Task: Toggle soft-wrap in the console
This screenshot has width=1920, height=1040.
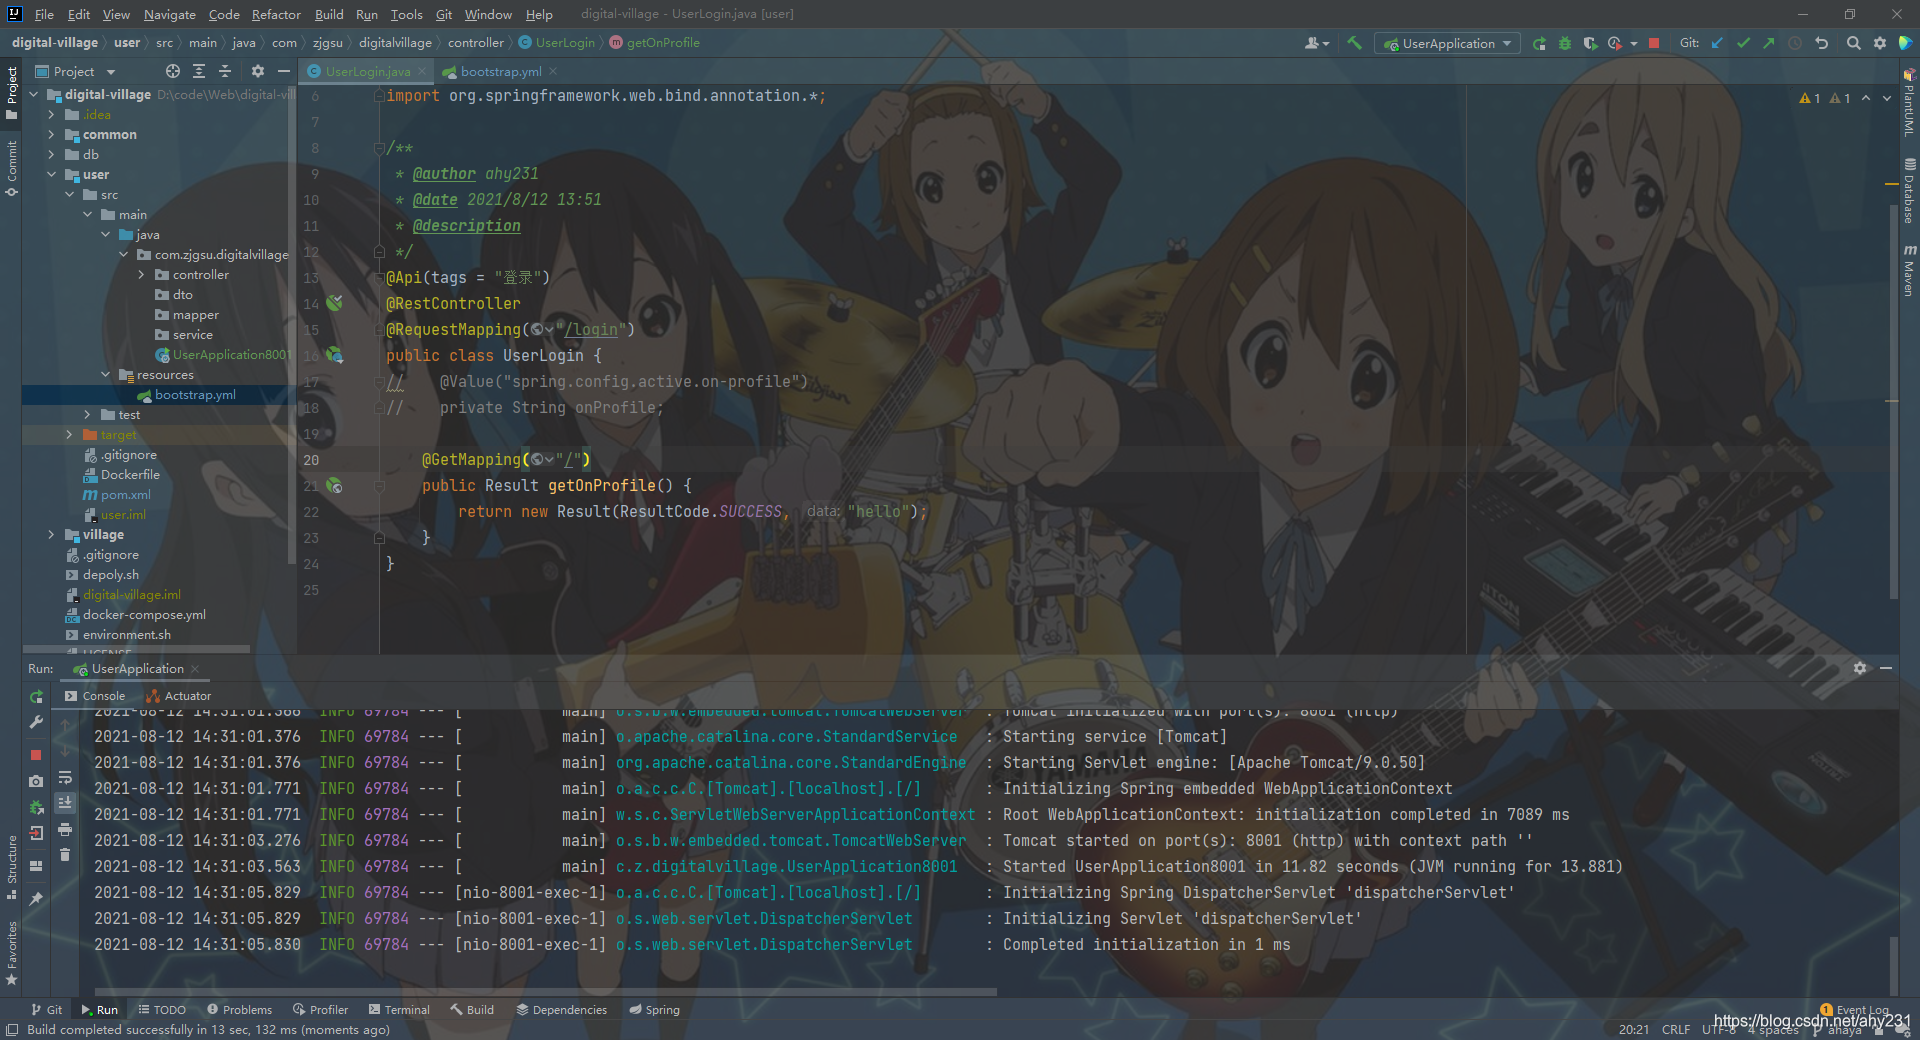Action: point(65,777)
